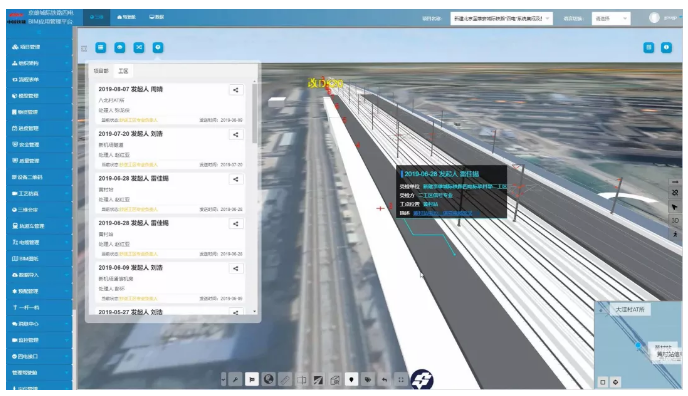Click the list panel's scroll-up arrow

[254, 81]
